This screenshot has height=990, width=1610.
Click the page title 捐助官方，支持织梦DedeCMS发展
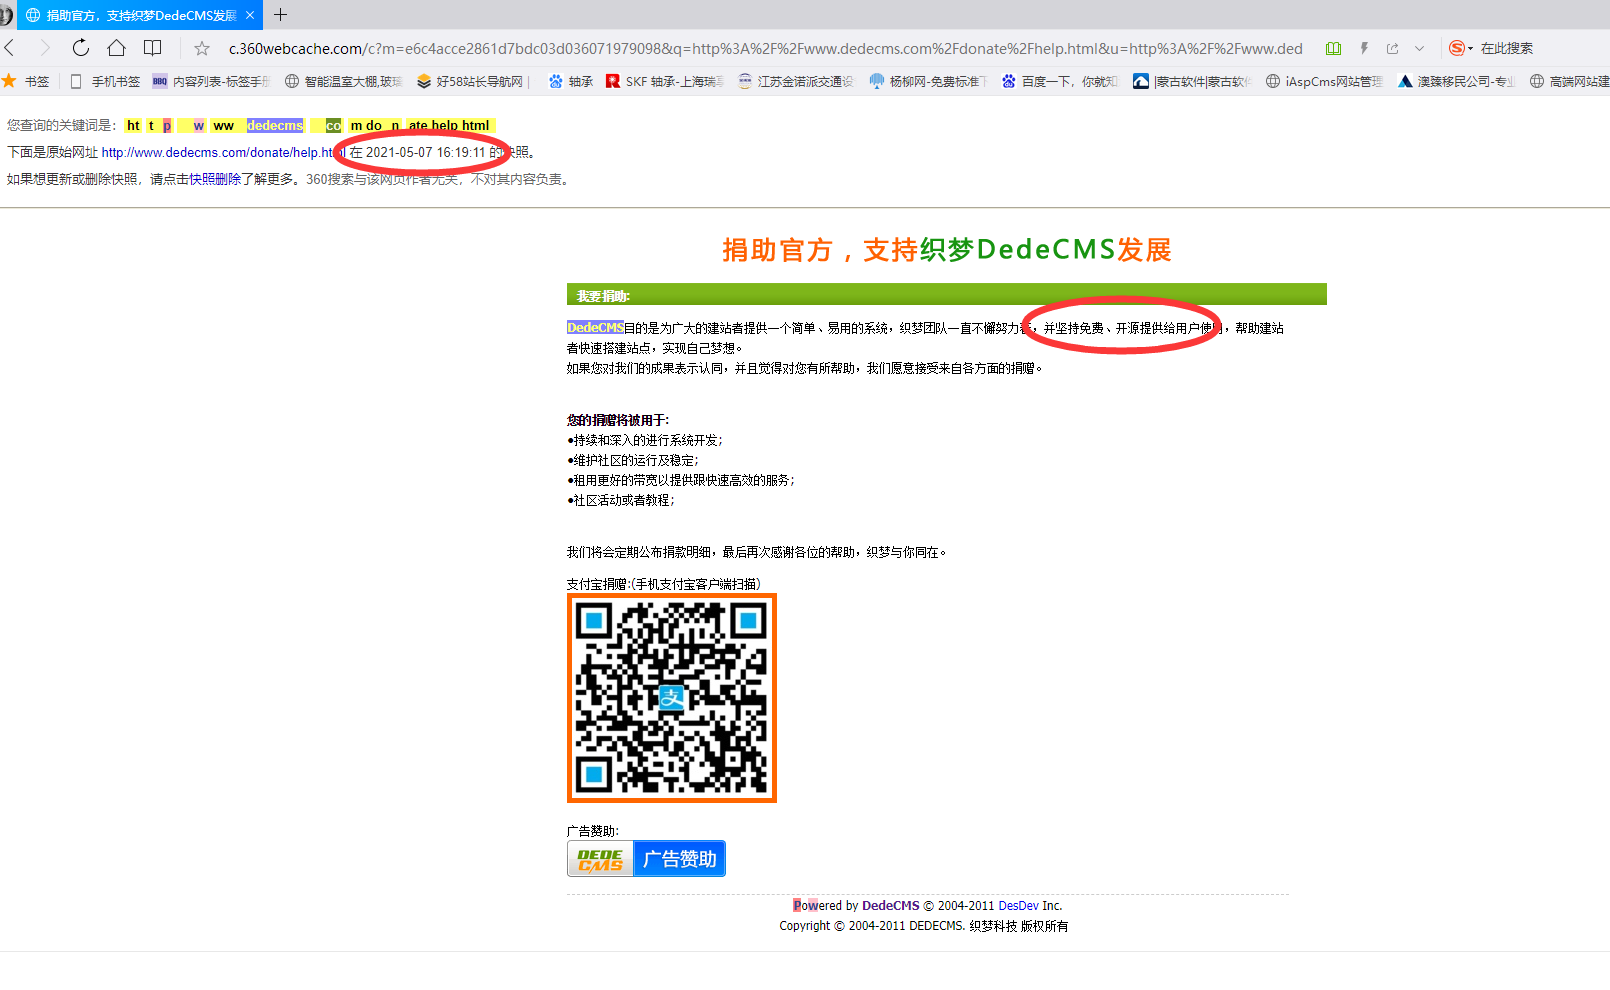tap(947, 250)
